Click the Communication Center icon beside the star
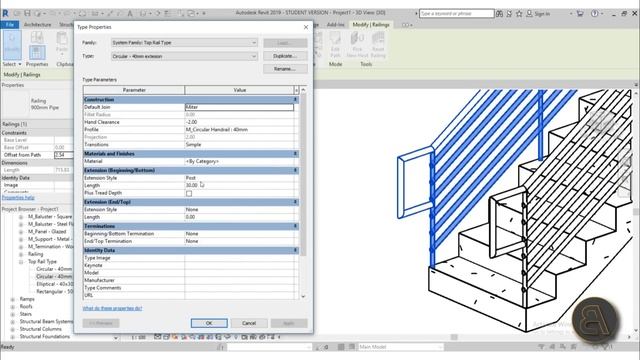The image size is (640, 360). coord(509,13)
